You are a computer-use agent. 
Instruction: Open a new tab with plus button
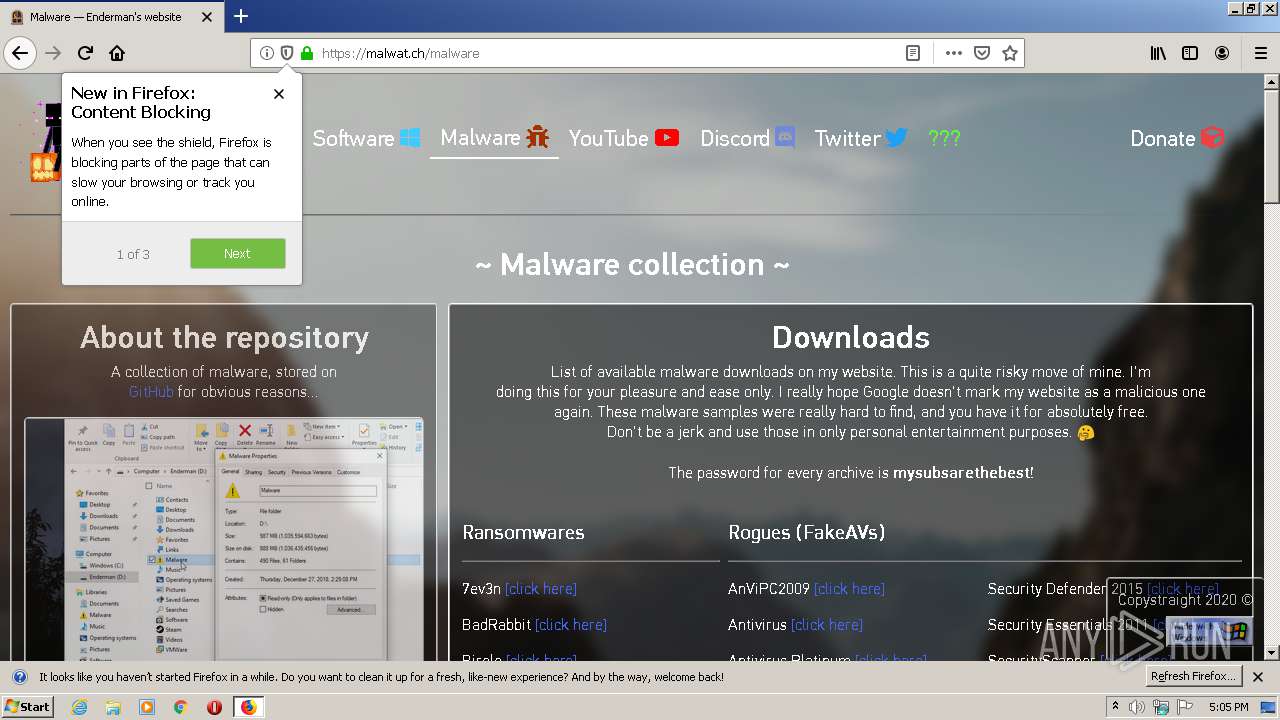(241, 16)
